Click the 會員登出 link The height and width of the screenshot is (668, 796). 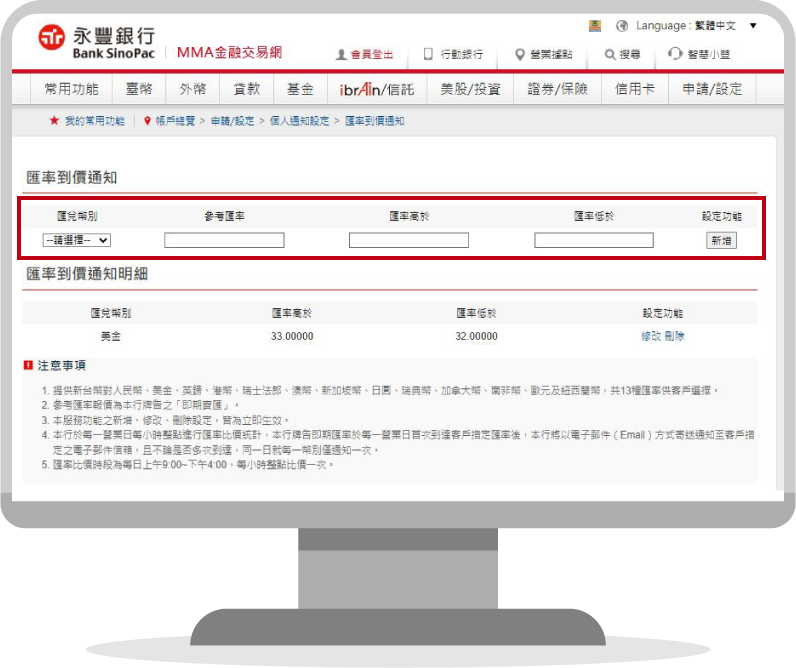click(x=372, y=54)
